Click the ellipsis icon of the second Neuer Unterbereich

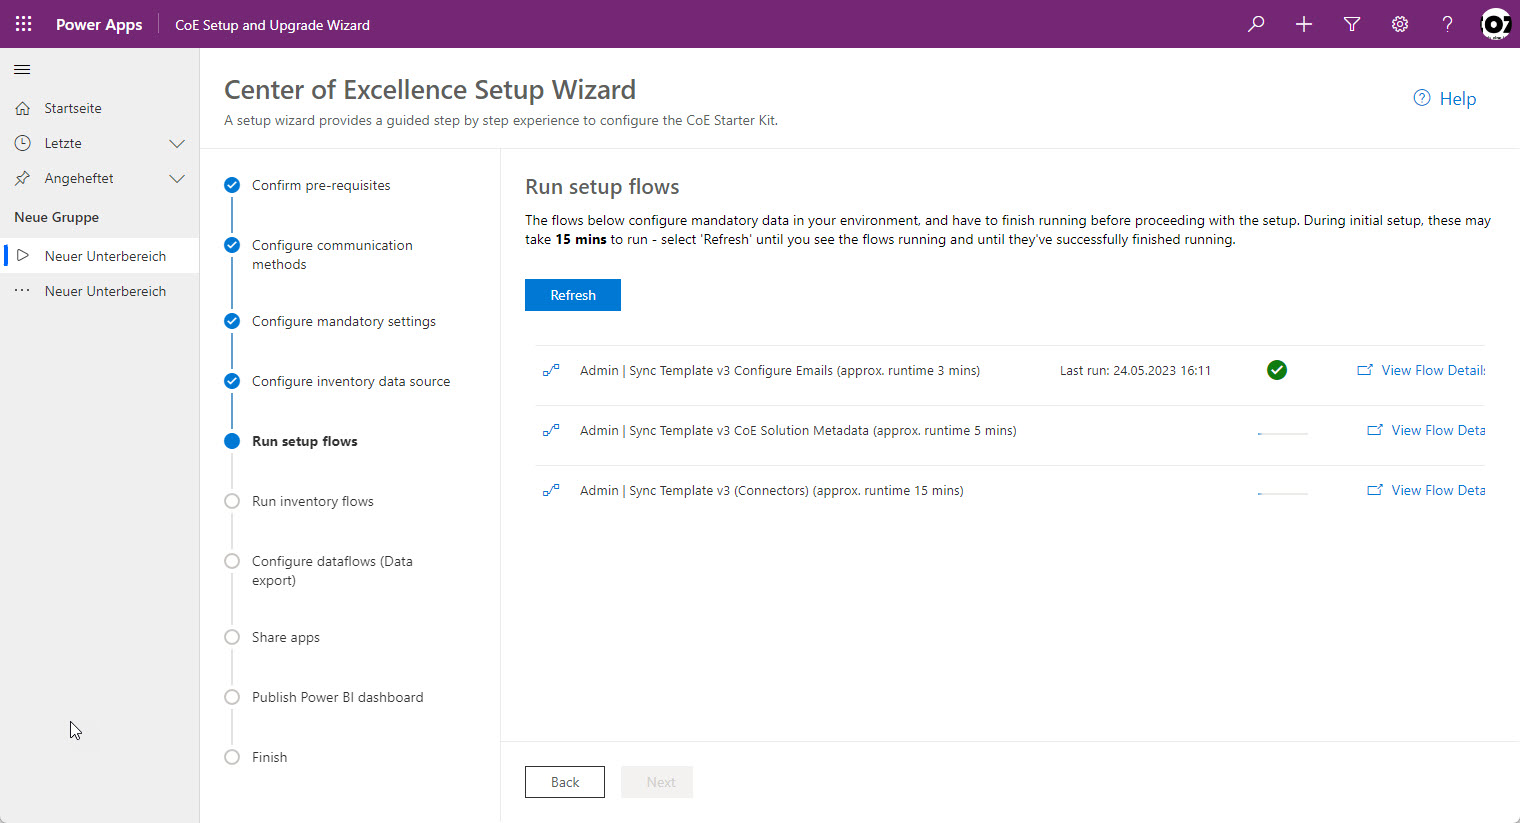[x=22, y=291]
